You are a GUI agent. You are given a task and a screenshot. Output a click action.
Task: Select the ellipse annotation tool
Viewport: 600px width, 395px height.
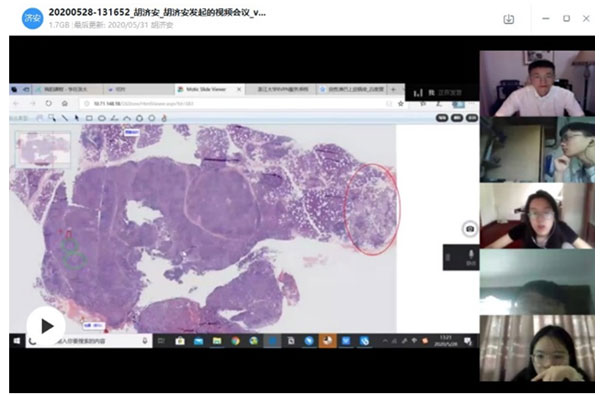pyautogui.click(x=101, y=118)
